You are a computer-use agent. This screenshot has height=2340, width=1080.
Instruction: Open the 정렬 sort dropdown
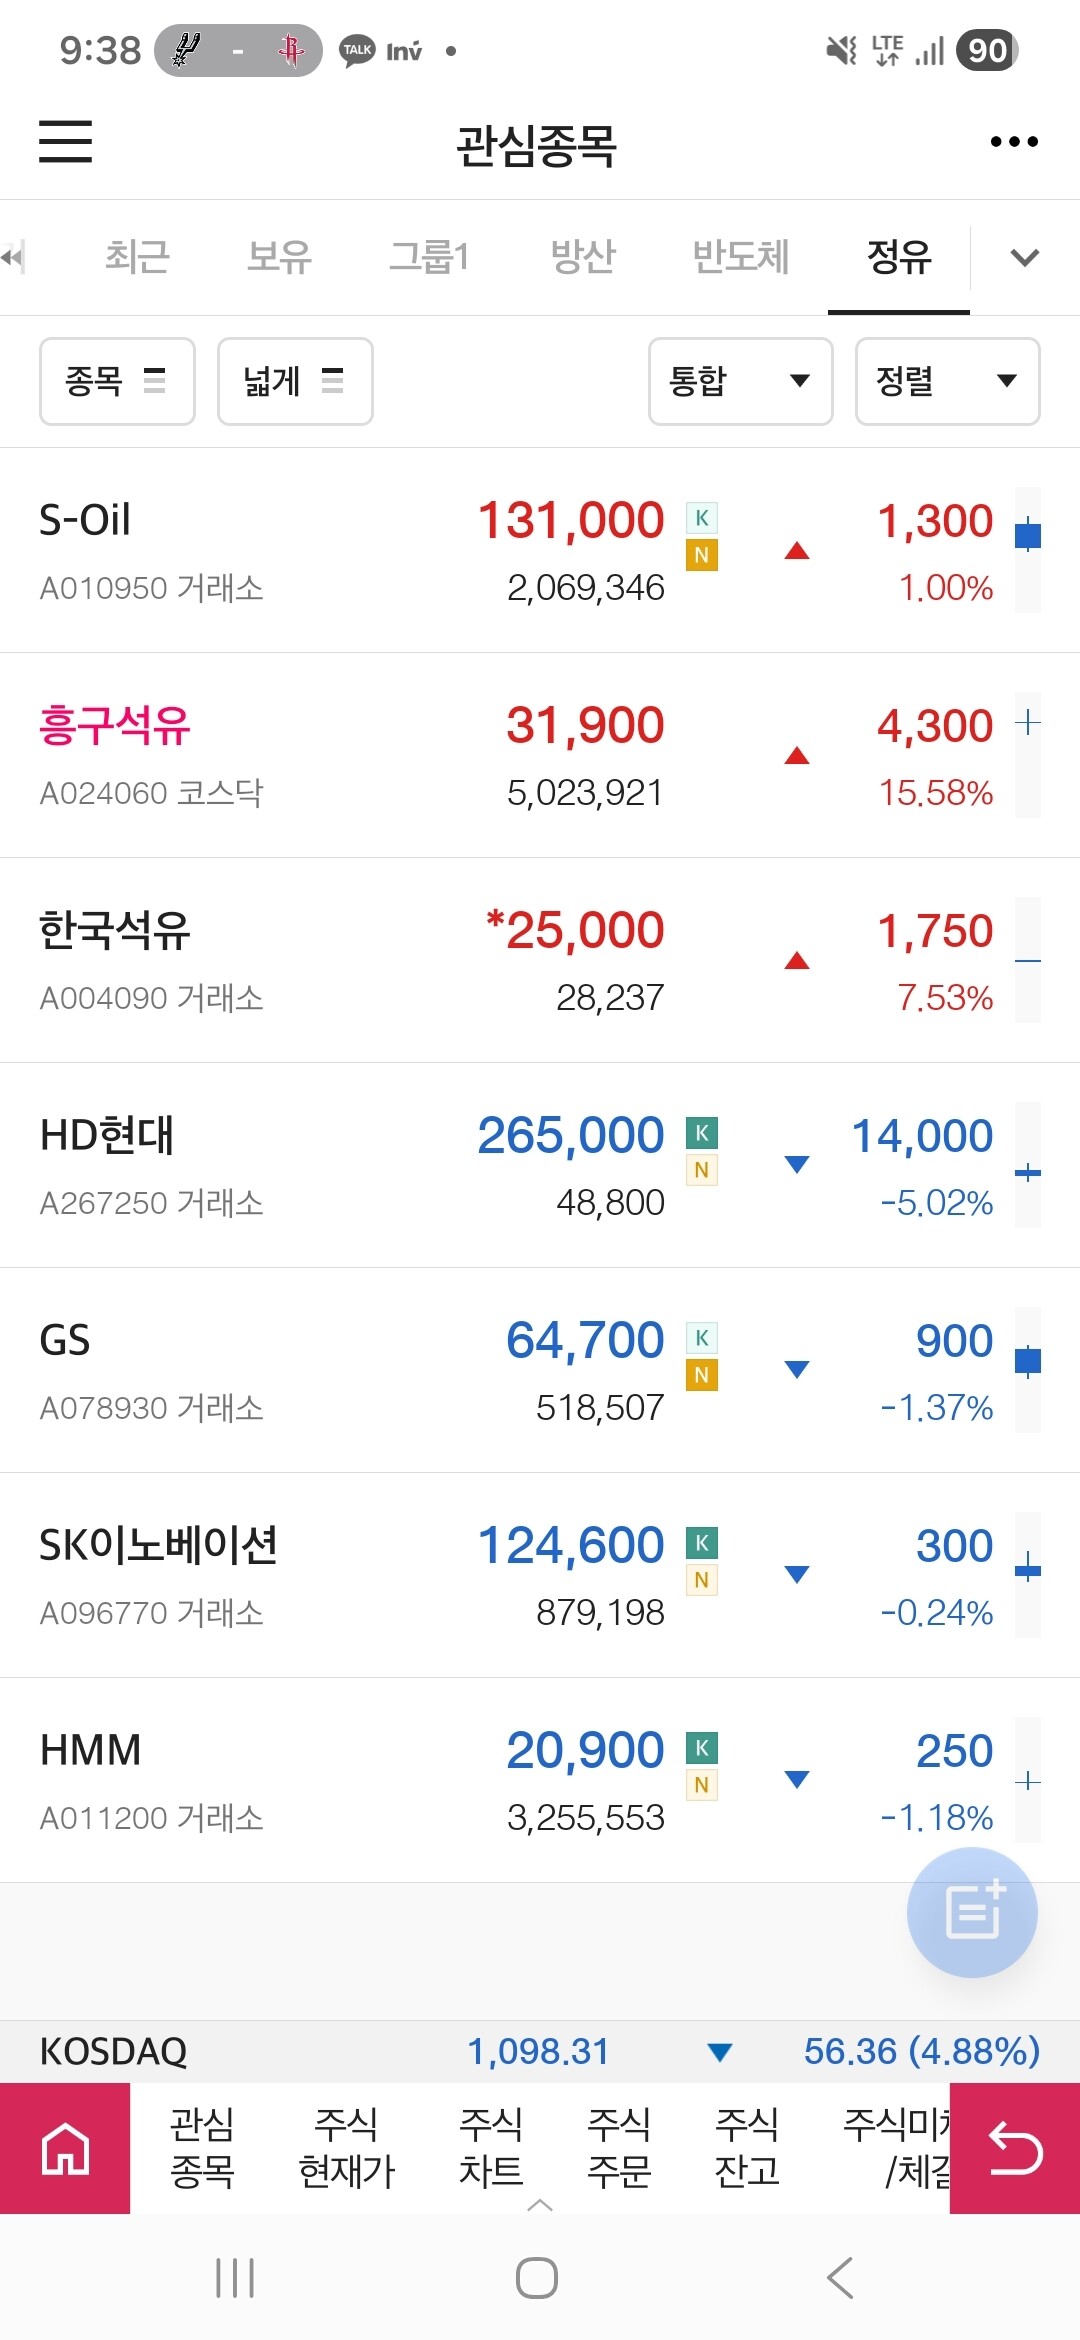[947, 381]
